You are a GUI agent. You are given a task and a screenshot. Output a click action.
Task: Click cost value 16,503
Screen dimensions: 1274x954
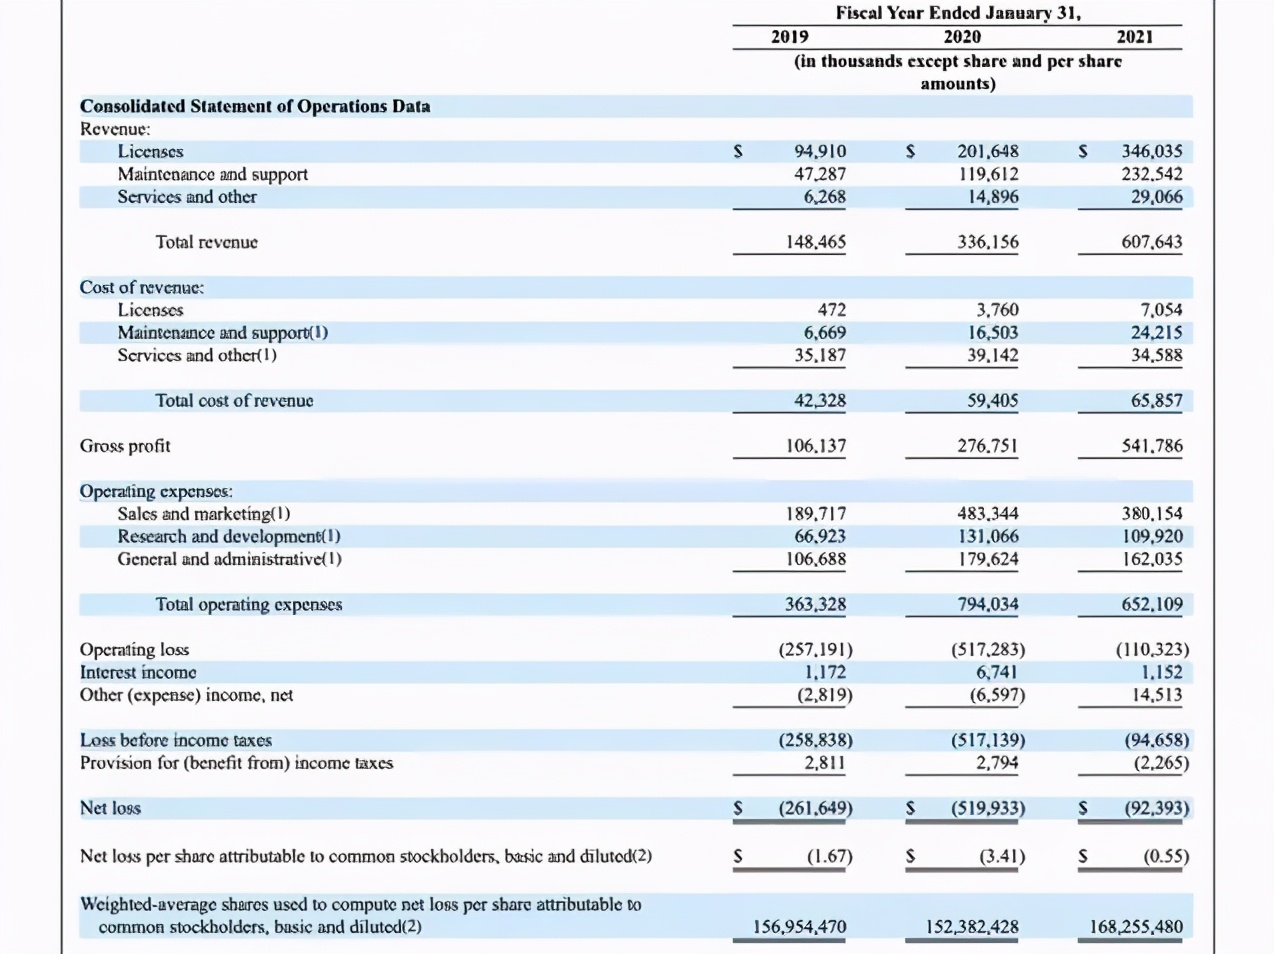pos(993,333)
